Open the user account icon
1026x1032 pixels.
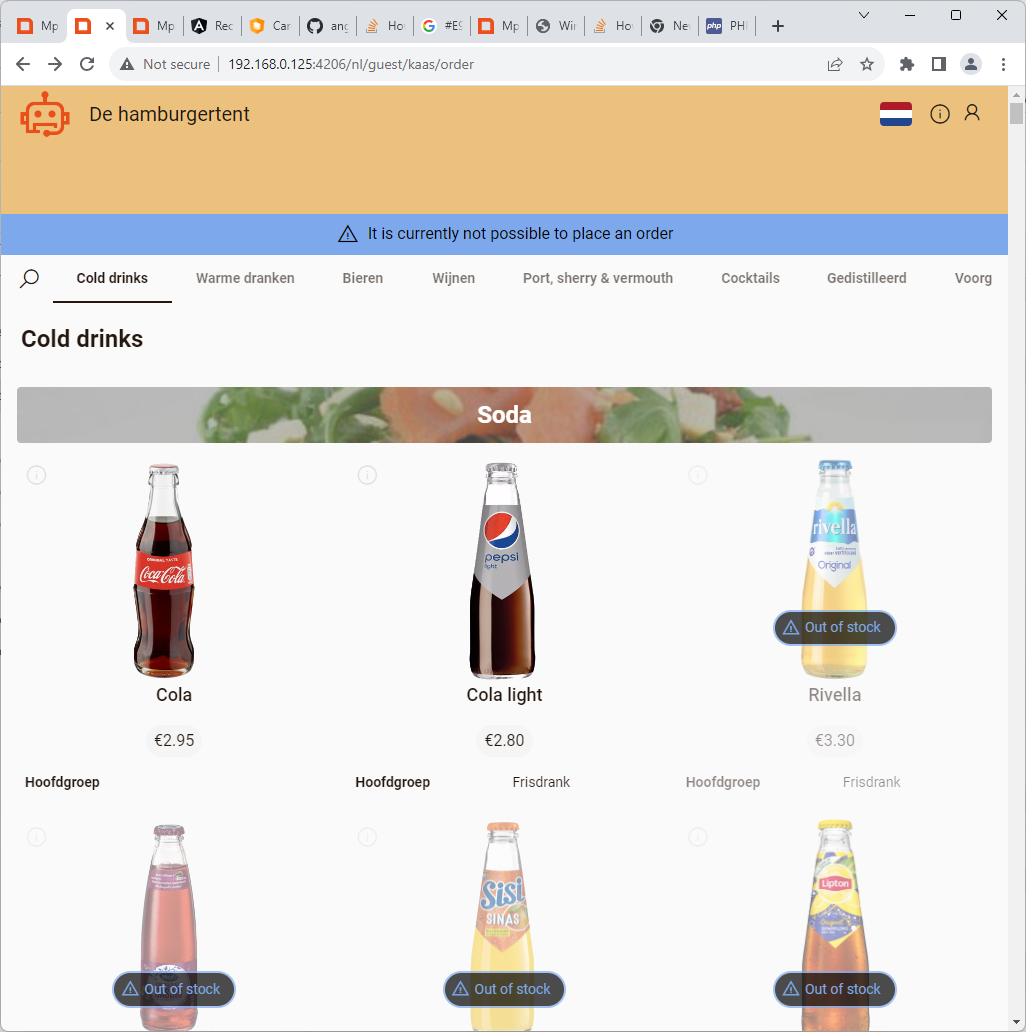pos(971,113)
